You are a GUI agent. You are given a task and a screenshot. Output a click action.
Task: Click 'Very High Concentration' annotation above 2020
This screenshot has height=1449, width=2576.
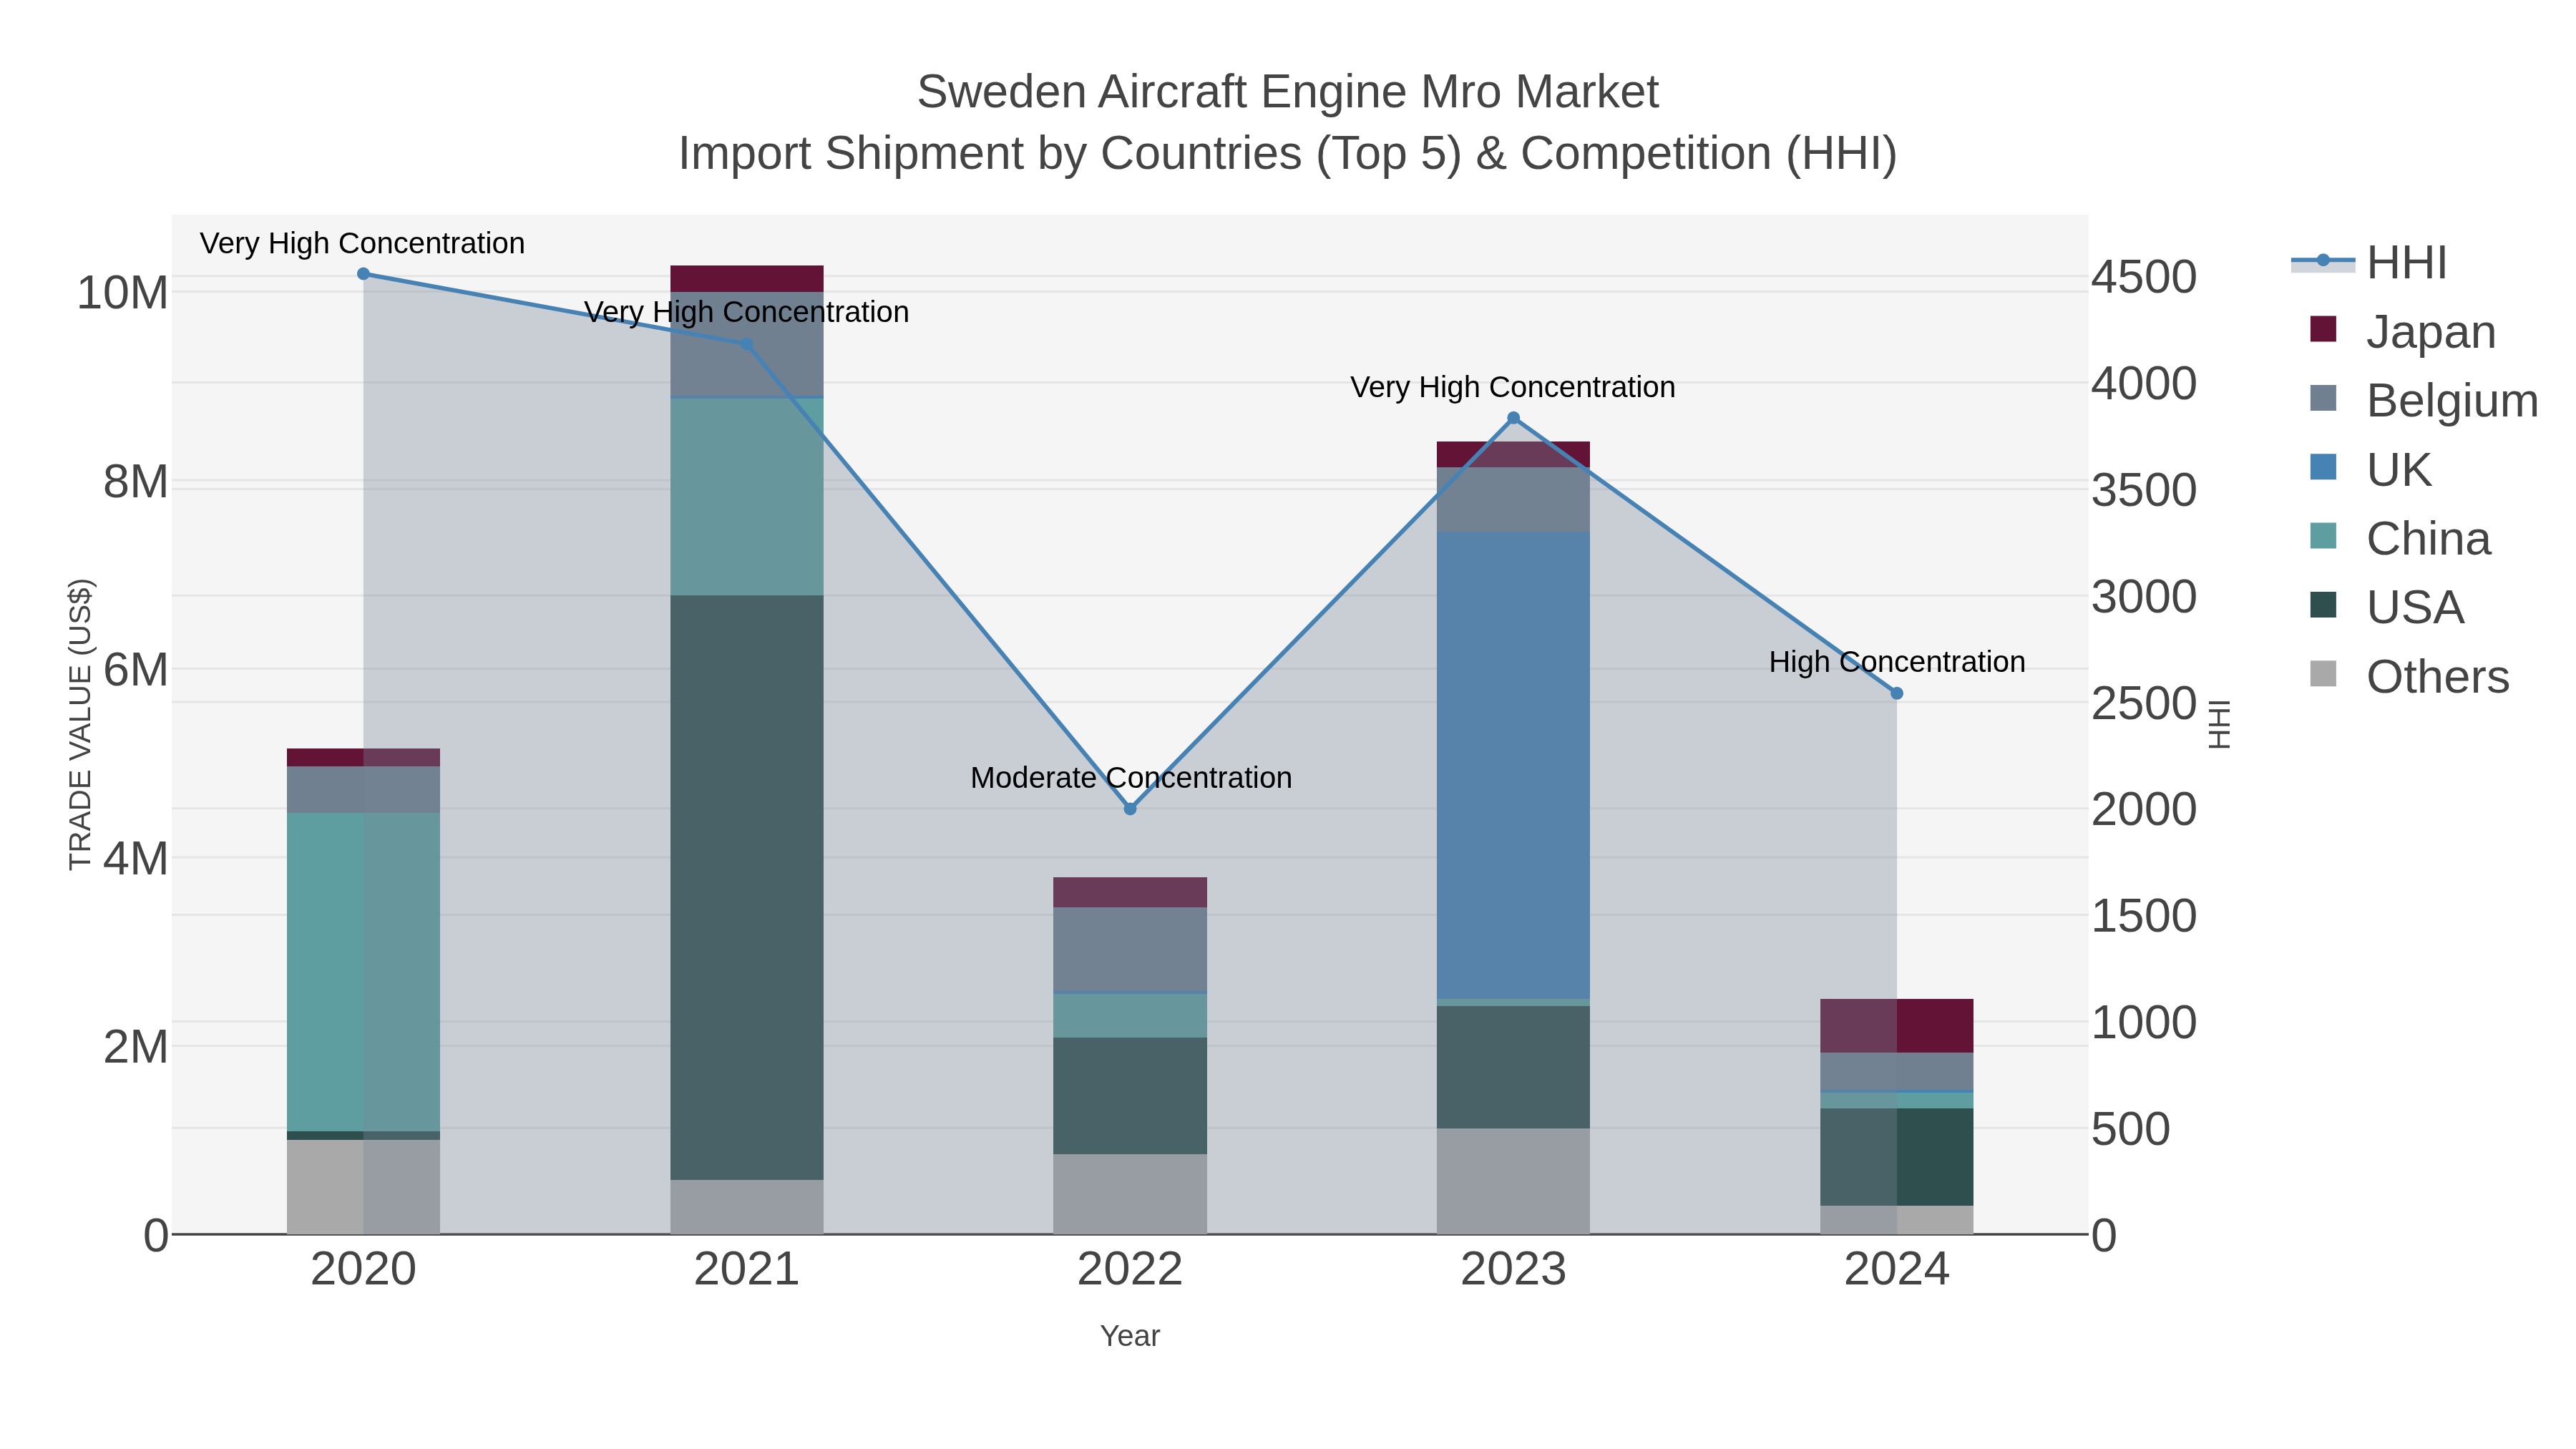[x=362, y=243]
